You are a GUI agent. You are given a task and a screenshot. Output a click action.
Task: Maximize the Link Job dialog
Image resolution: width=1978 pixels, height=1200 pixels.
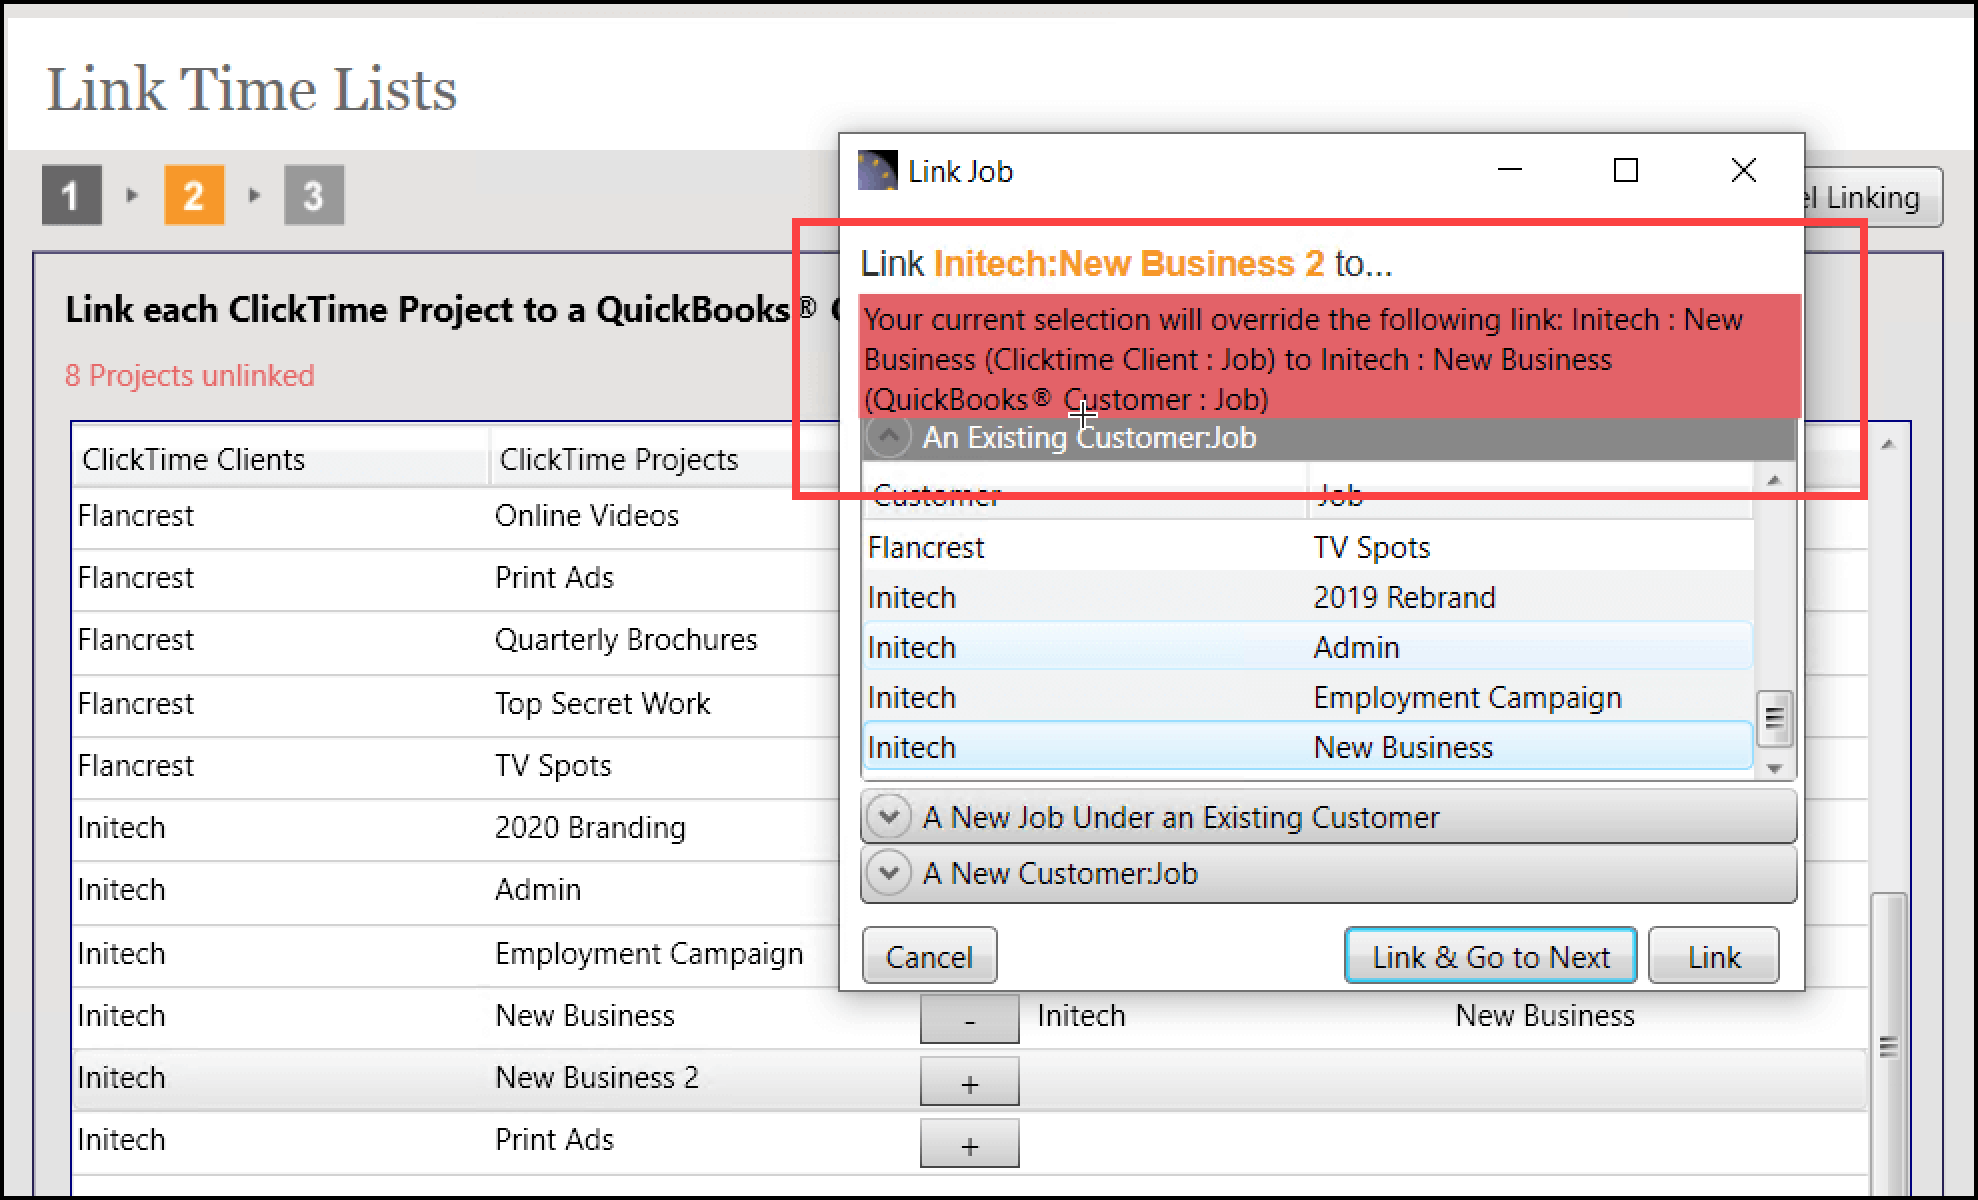click(x=1626, y=171)
